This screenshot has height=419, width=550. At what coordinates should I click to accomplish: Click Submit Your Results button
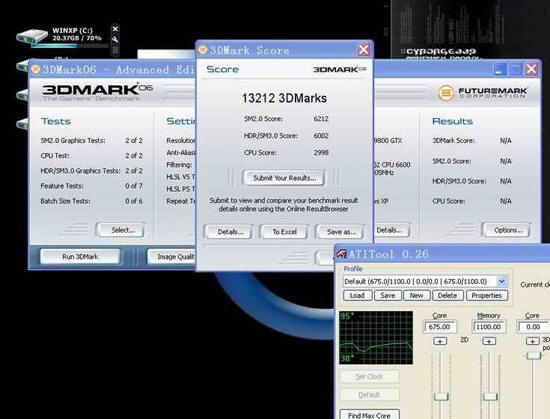[284, 178]
